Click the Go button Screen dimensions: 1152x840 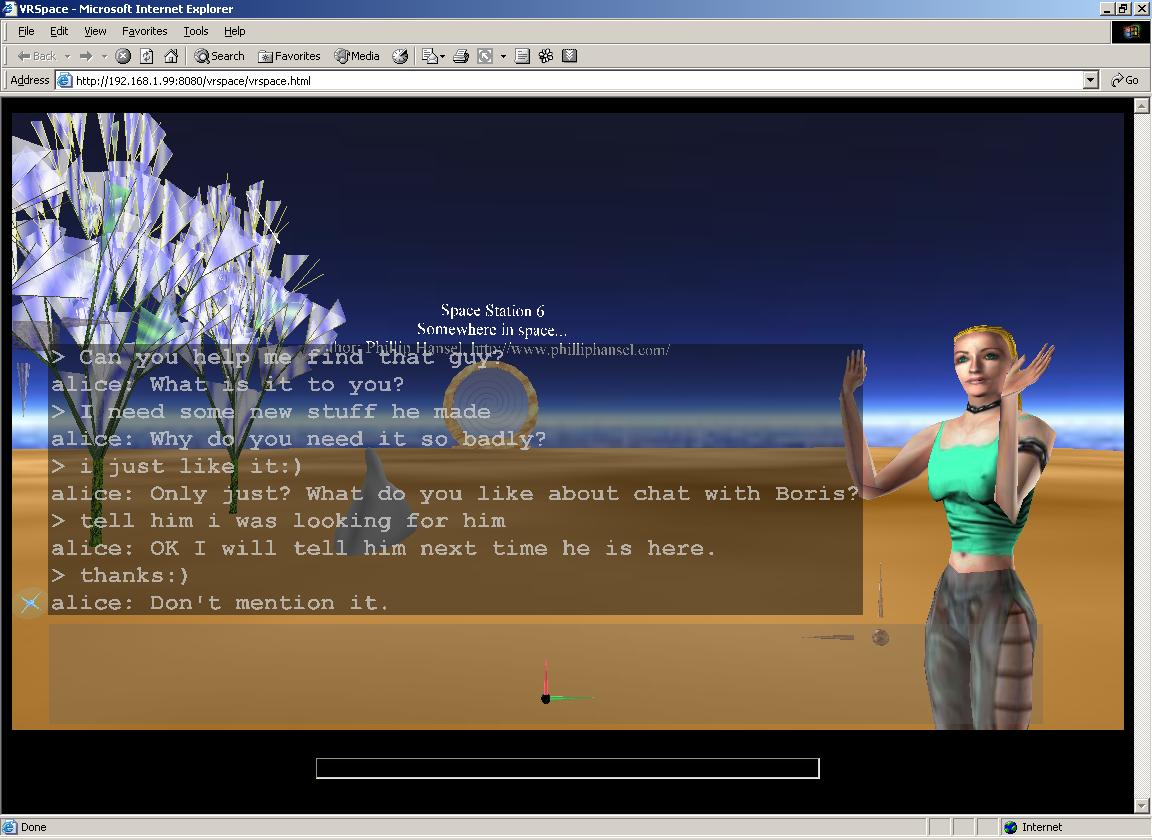pyautogui.click(x=1126, y=80)
